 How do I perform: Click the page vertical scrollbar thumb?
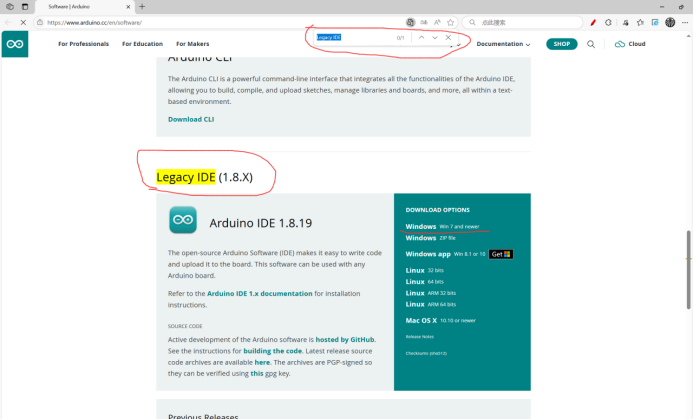pyautogui.click(x=689, y=270)
